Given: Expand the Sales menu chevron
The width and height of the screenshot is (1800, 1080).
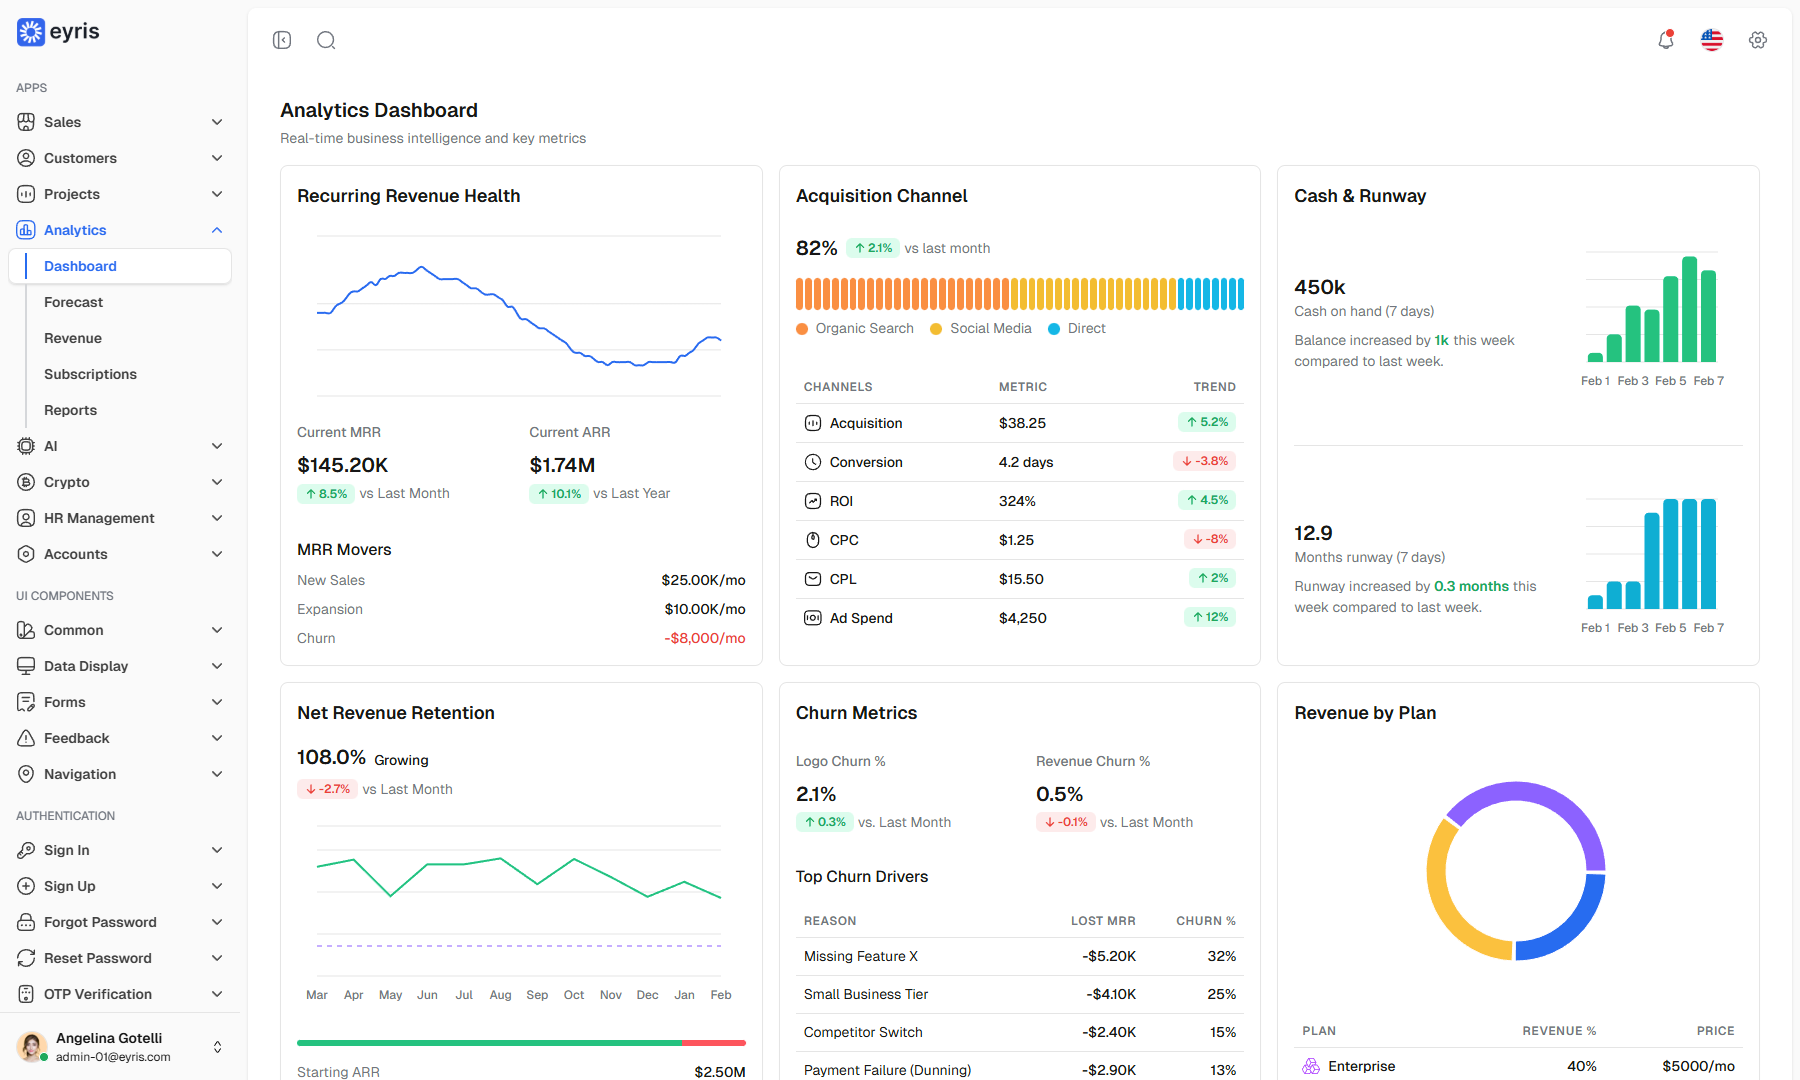Looking at the screenshot, I should tap(217, 122).
